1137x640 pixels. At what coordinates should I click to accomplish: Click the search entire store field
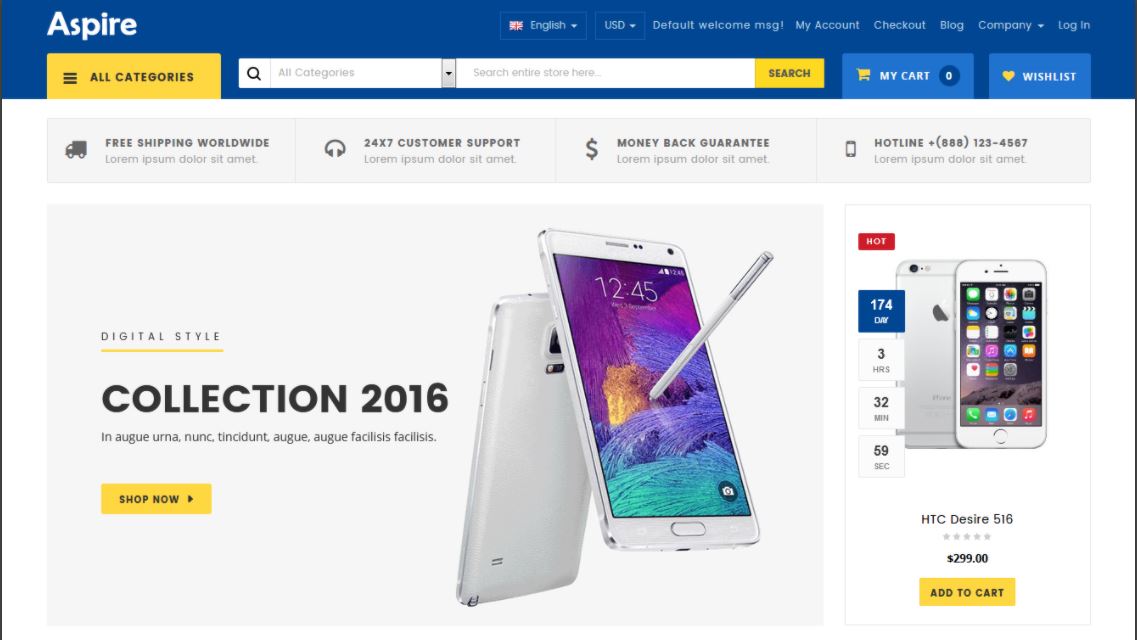605,73
